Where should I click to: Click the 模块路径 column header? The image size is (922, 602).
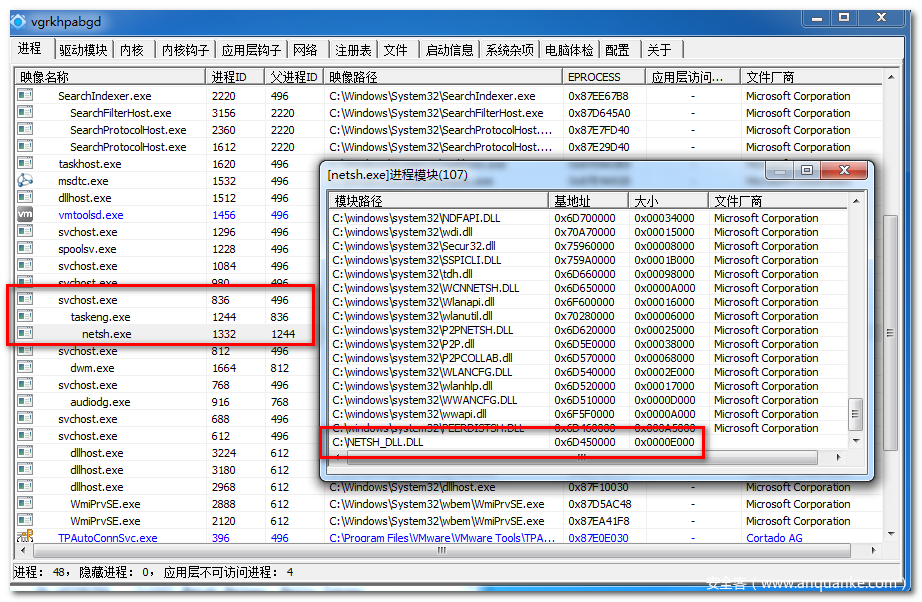coord(438,201)
